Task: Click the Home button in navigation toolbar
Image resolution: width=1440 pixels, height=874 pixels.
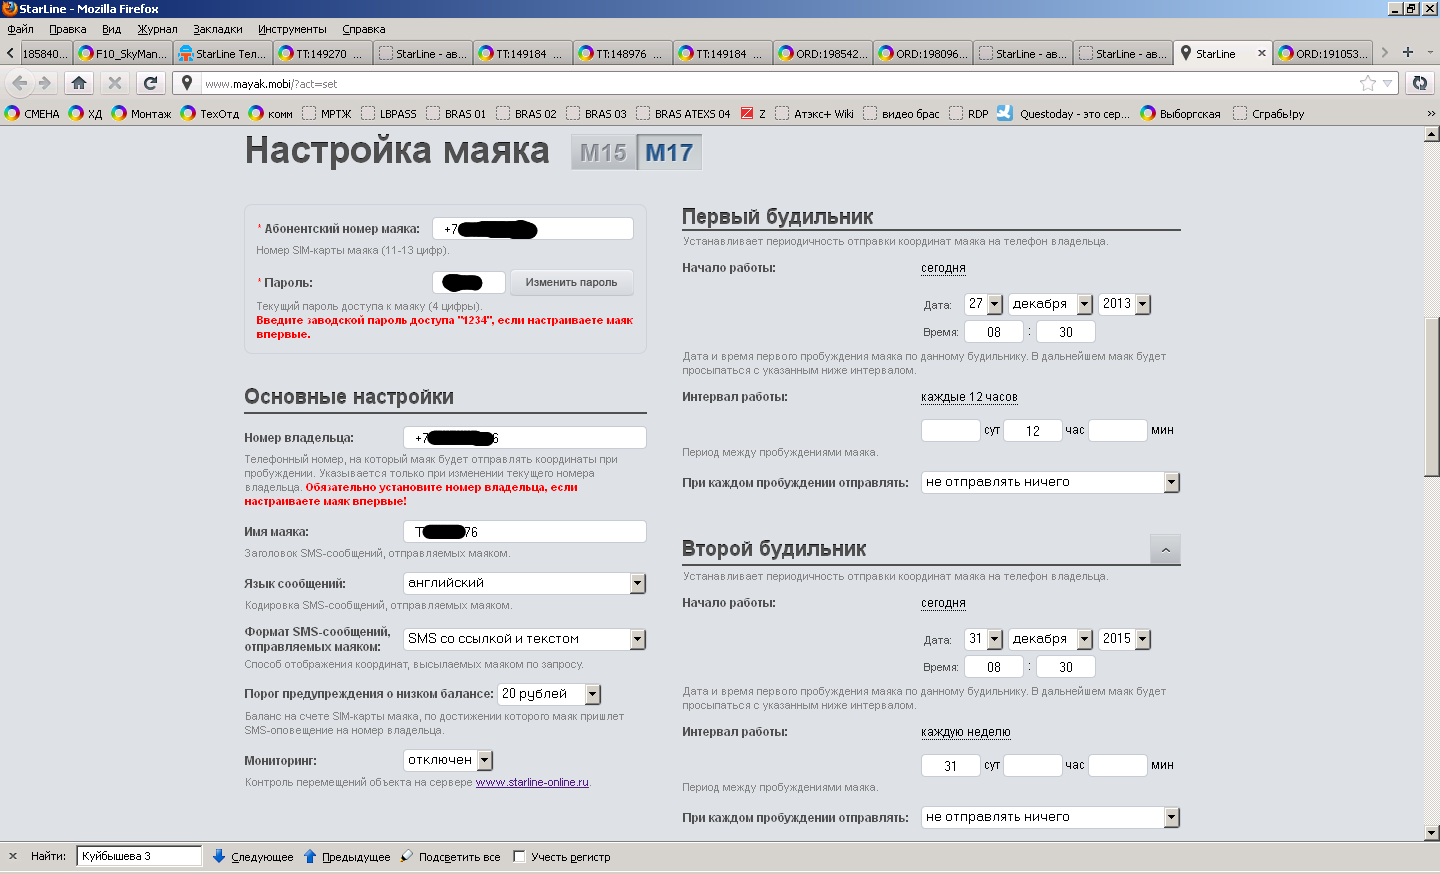Action: pyautogui.click(x=79, y=83)
